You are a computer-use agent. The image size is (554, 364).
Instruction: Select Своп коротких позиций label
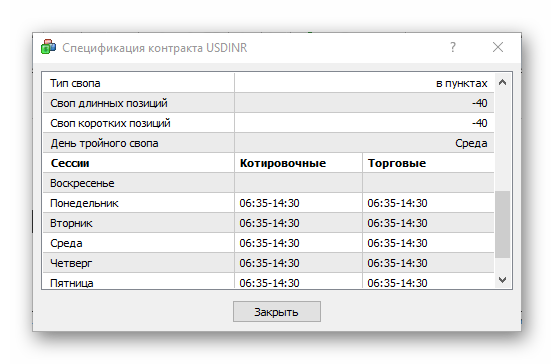pos(110,123)
